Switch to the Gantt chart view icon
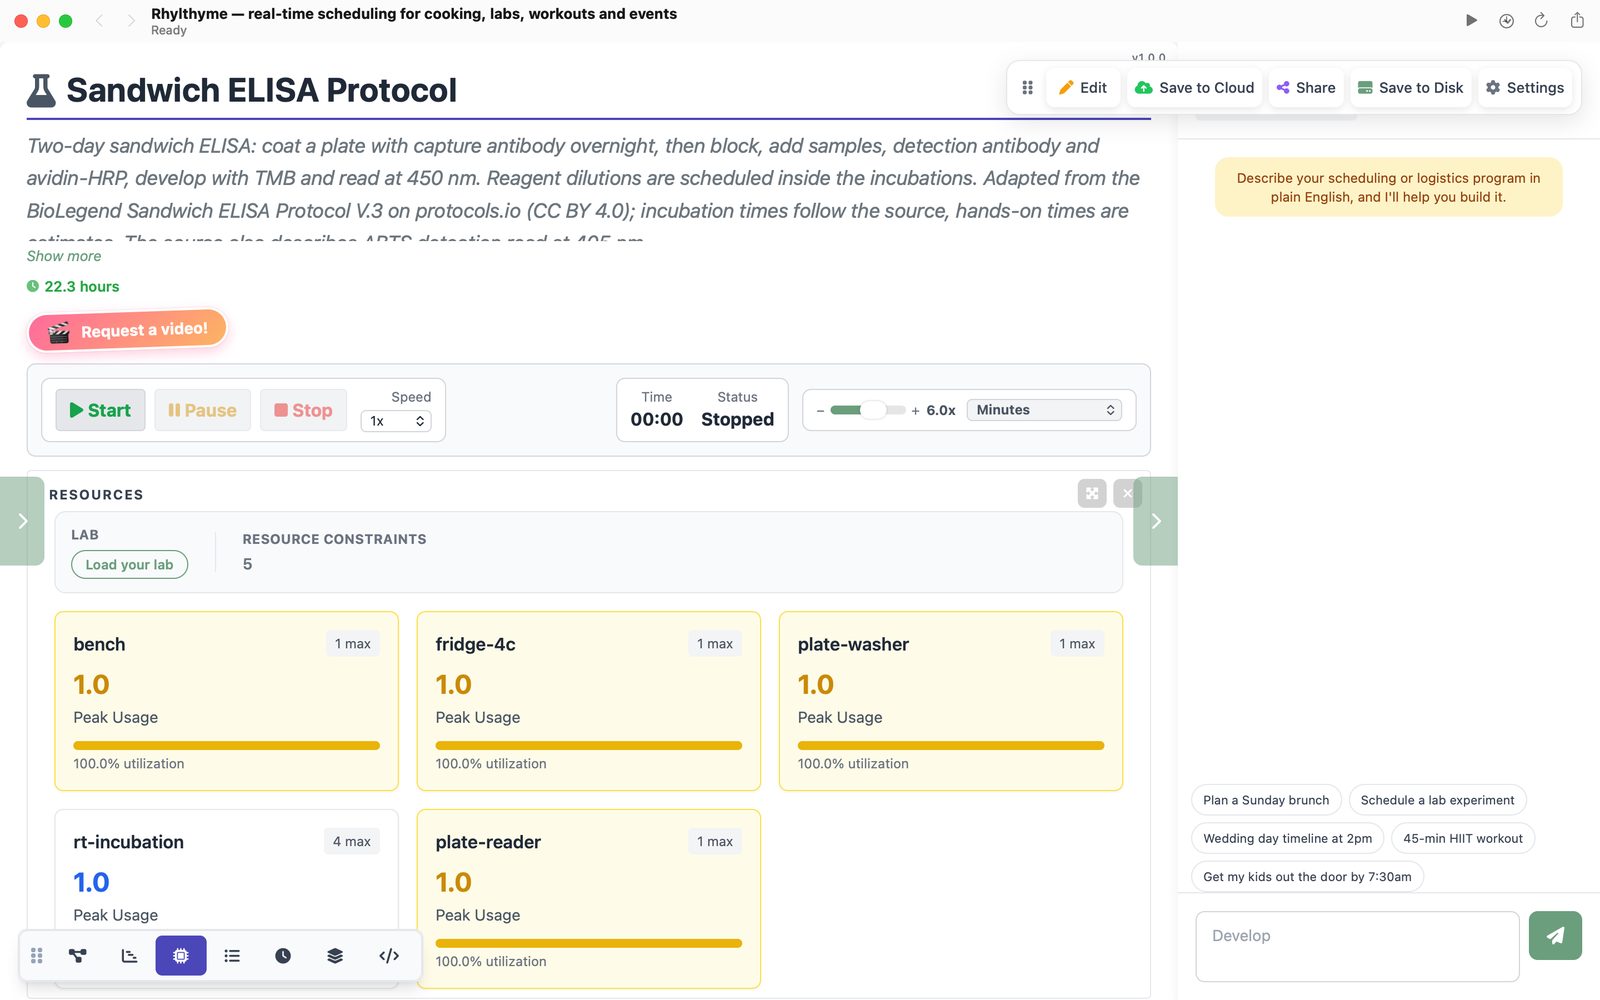 pyautogui.click(x=129, y=956)
